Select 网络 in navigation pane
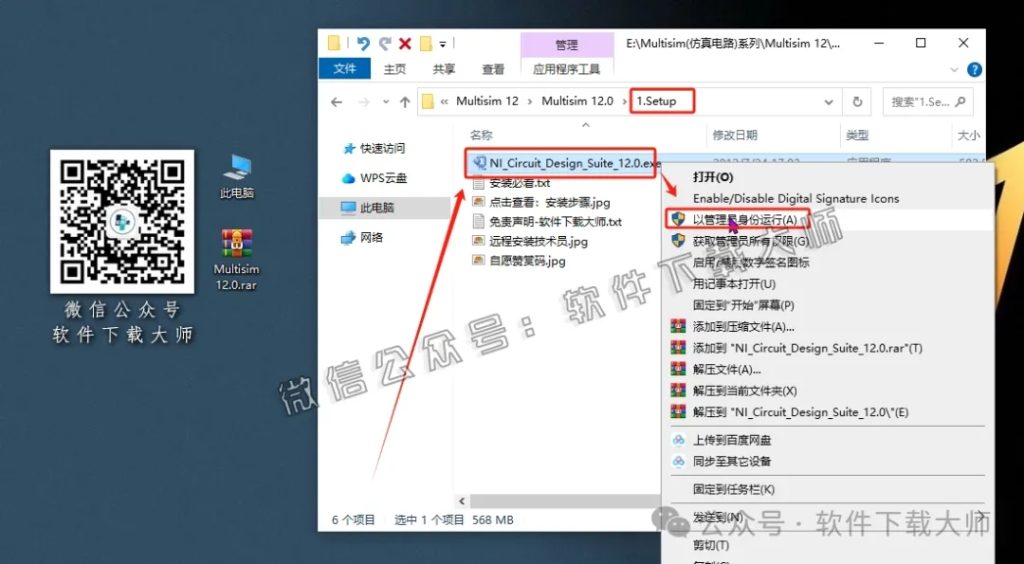Screen dimensions: 1024x564 [362, 238]
